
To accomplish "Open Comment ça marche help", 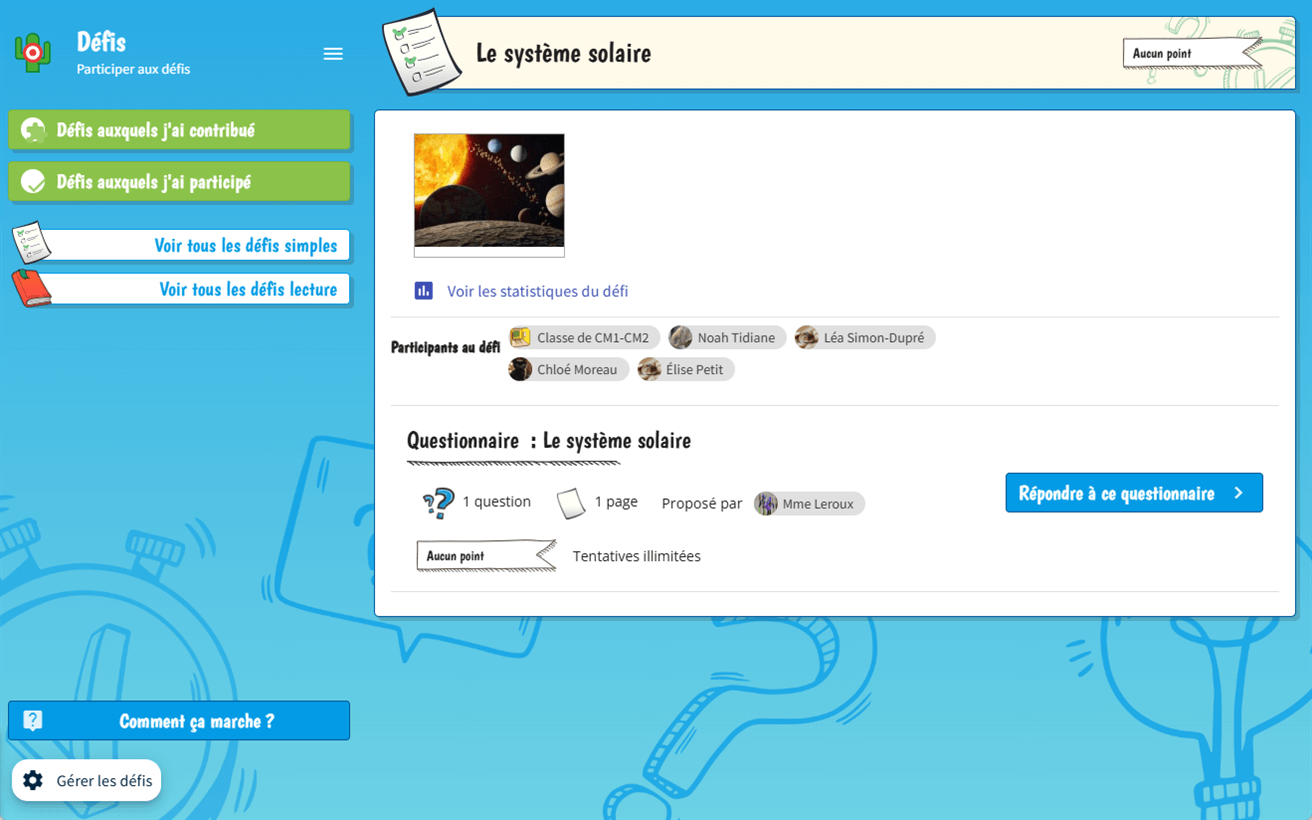I will (196, 721).
